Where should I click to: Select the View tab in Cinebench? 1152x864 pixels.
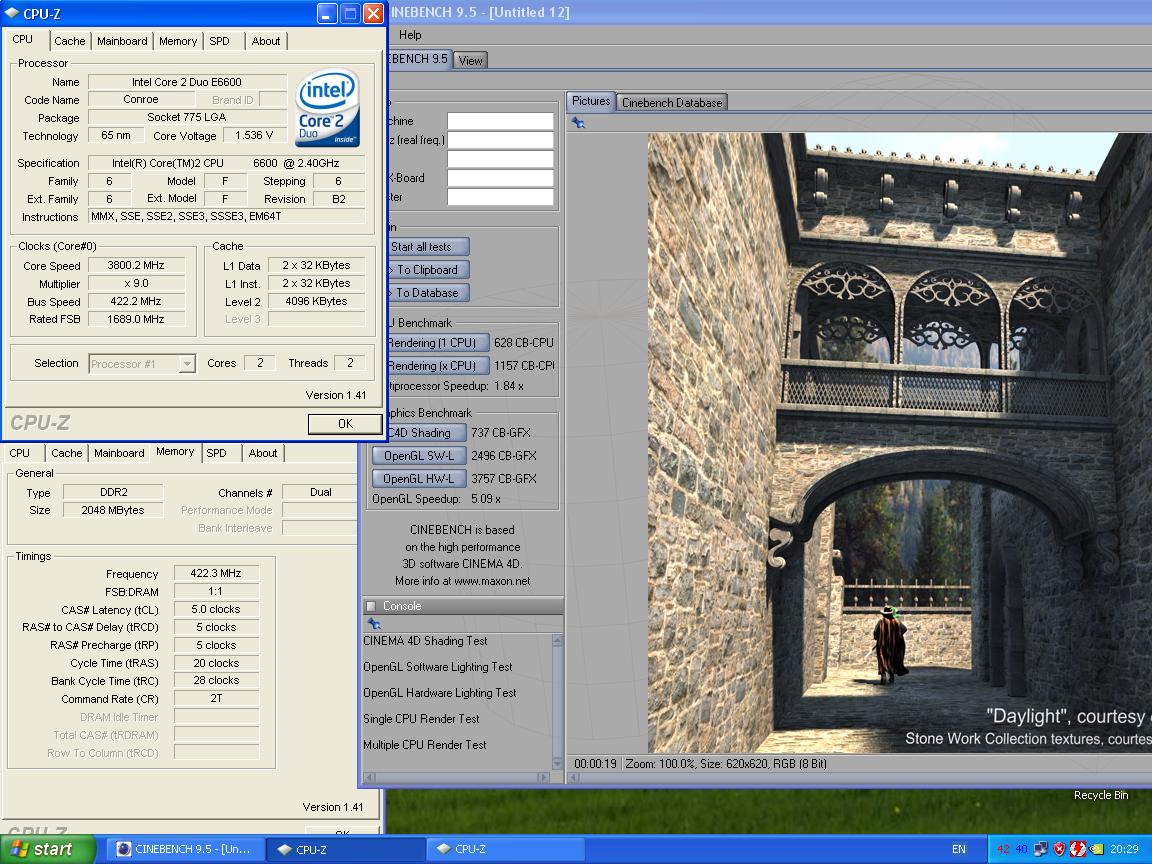[470, 60]
